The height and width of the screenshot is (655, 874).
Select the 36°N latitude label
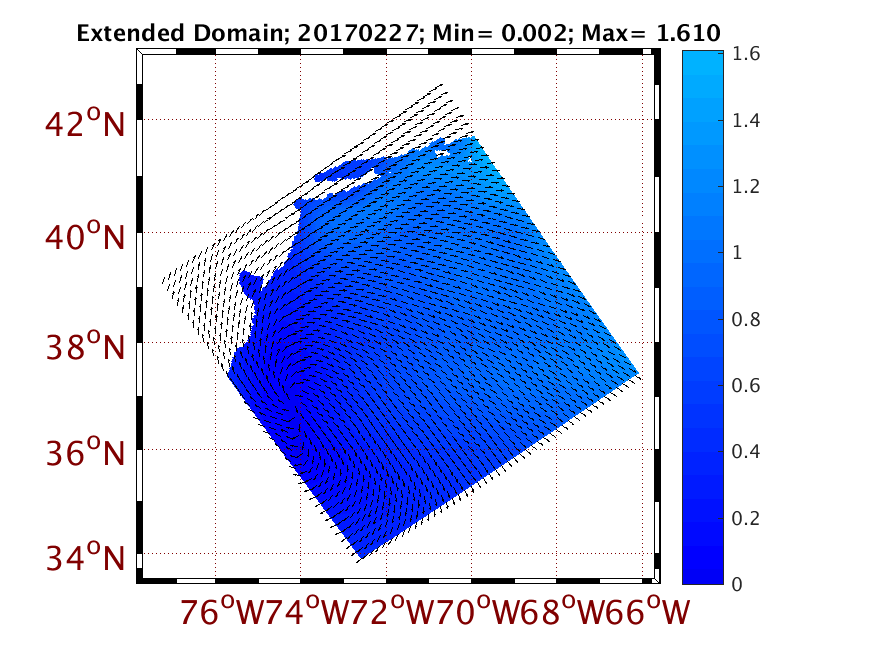coord(84,454)
